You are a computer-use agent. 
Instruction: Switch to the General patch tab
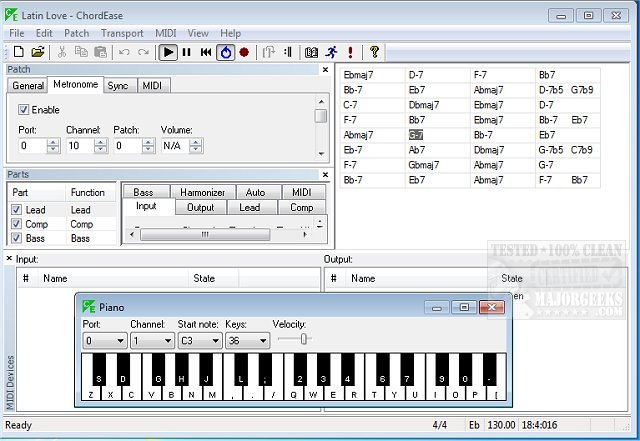(x=28, y=86)
